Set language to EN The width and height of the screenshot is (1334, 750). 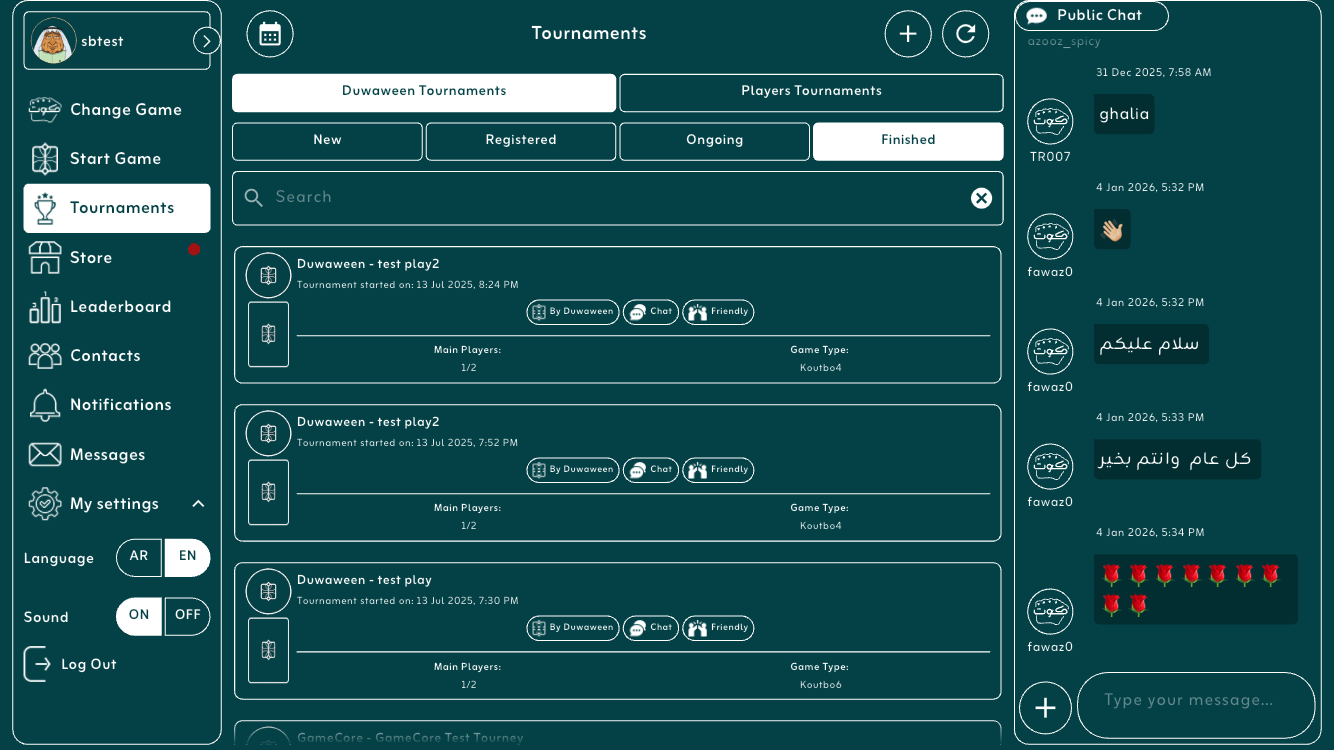[x=187, y=557]
